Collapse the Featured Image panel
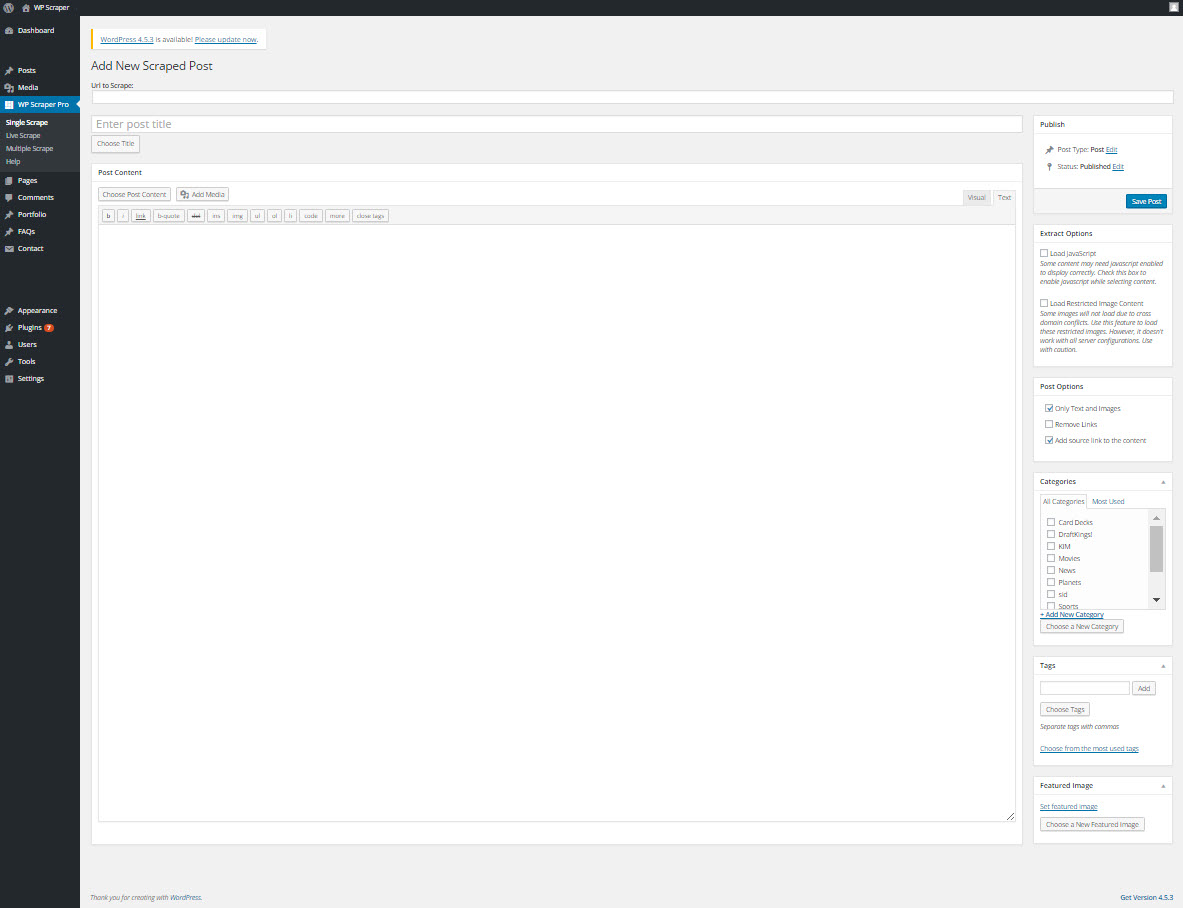This screenshot has height=908, width=1183. [1163, 786]
